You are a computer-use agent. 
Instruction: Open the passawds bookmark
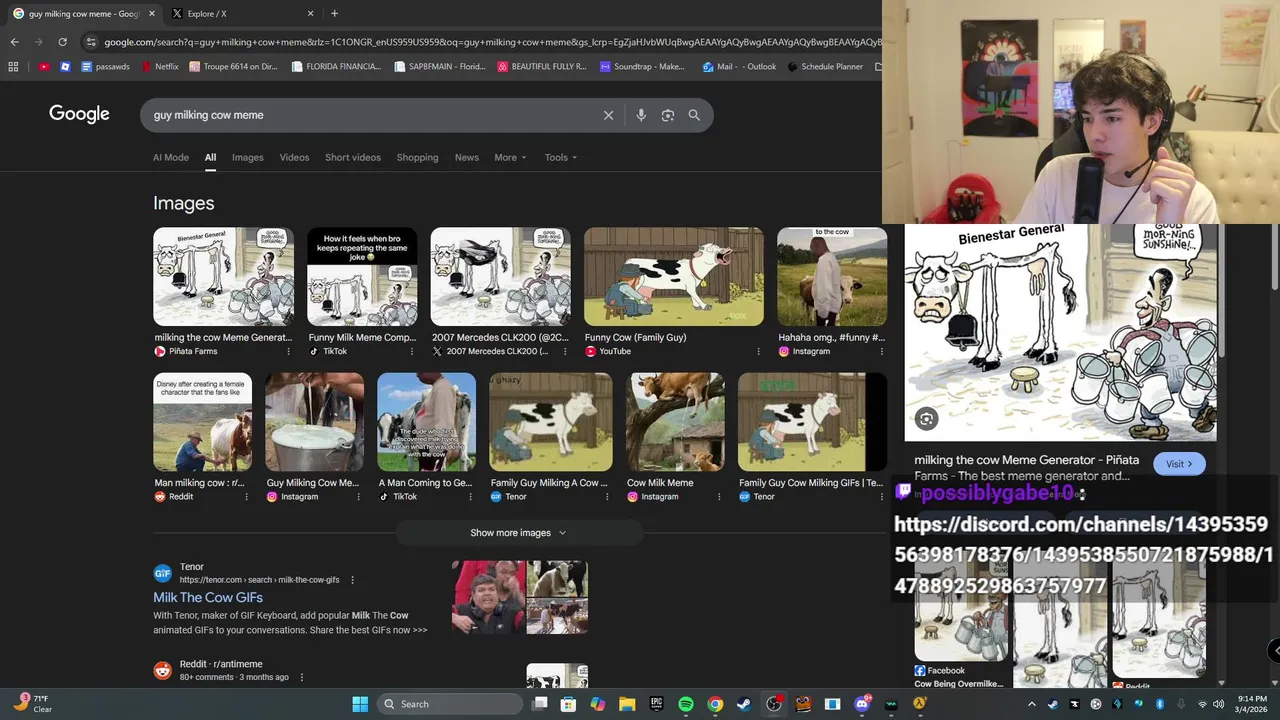106,67
